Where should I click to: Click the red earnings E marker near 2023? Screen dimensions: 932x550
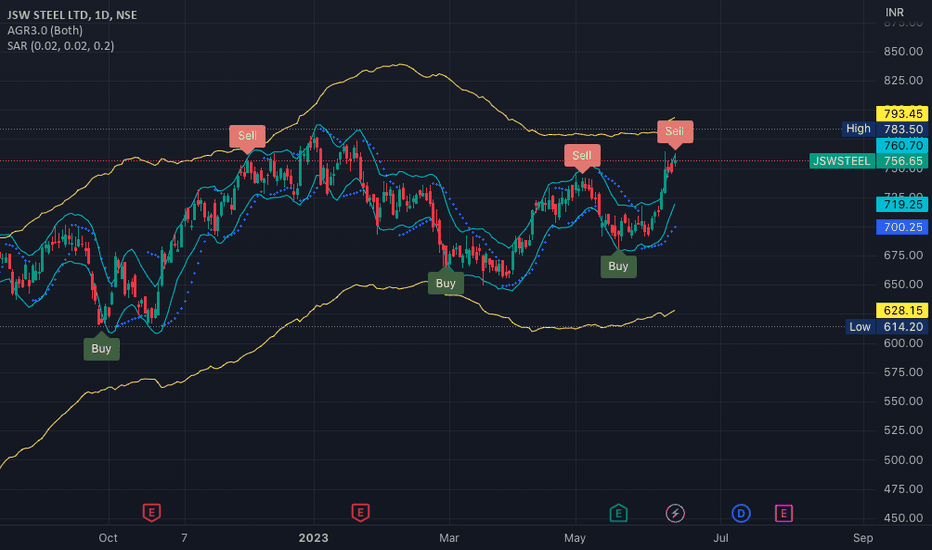(360, 513)
